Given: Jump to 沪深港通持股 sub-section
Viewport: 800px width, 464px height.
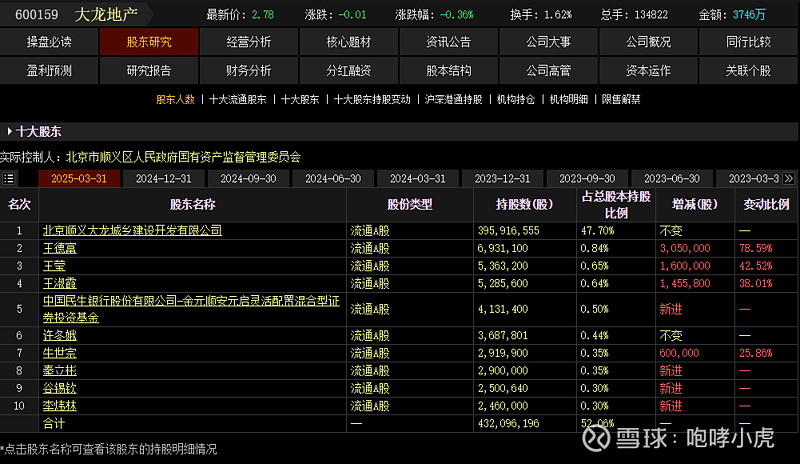Looking at the screenshot, I should pos(454,100).
